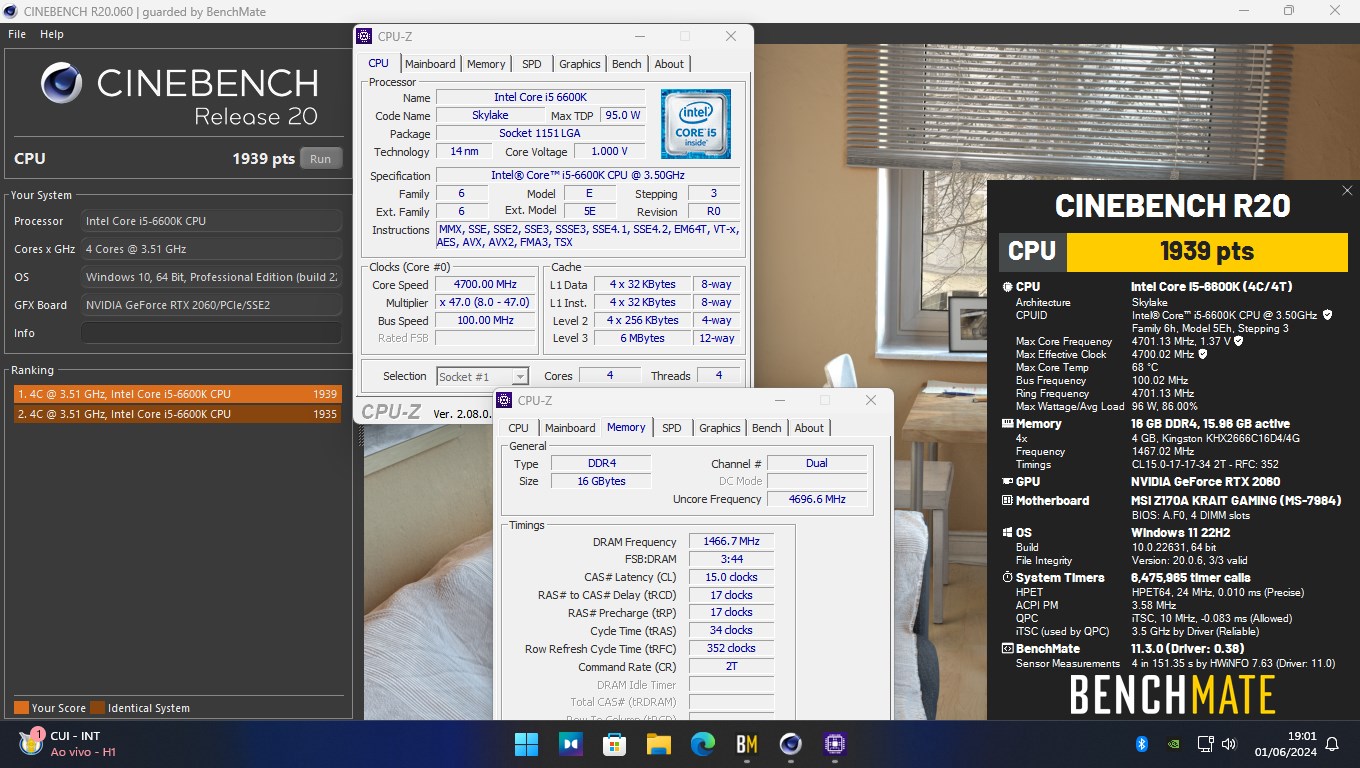
Task: Open Mainboard tab in CPU-Z memory window
Action: [570, 428]
